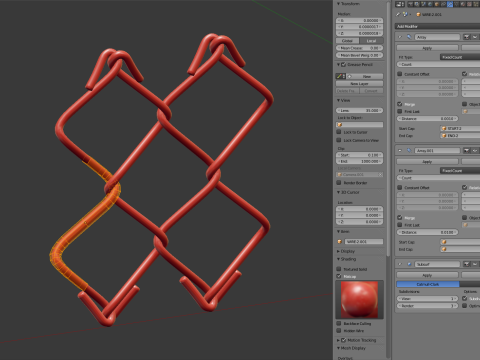
Task: Open the Add Modifier dropdown
Action: coord(437,26)
